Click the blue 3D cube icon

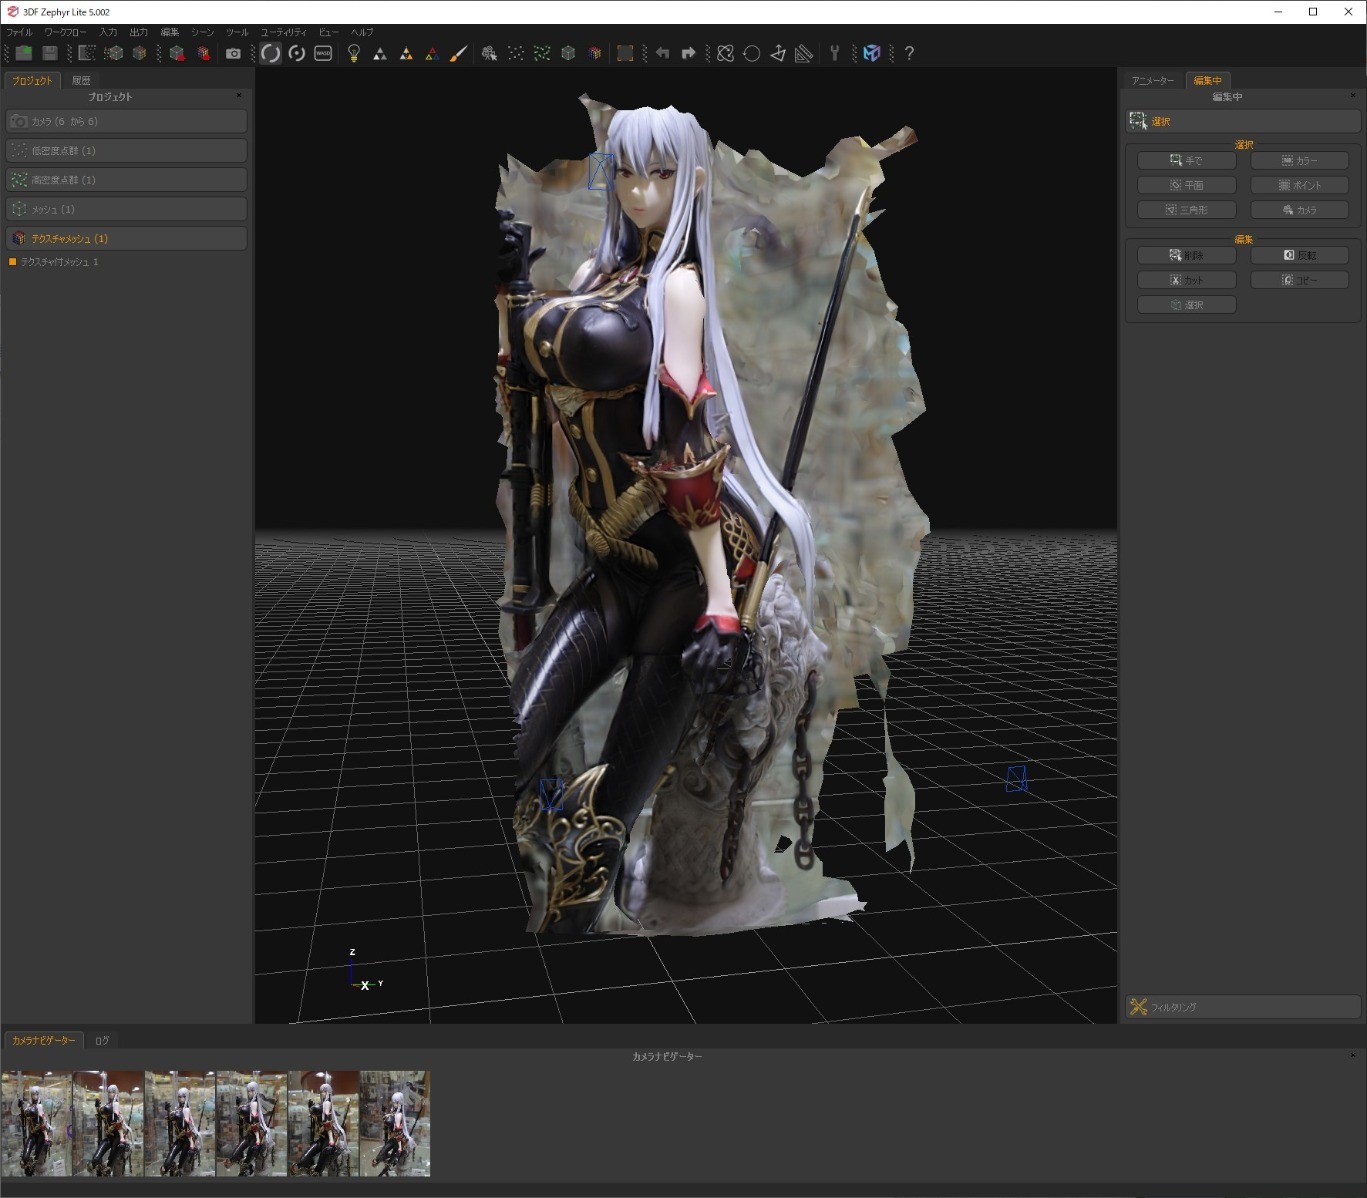pyautogui.click(x=872, y=53)
